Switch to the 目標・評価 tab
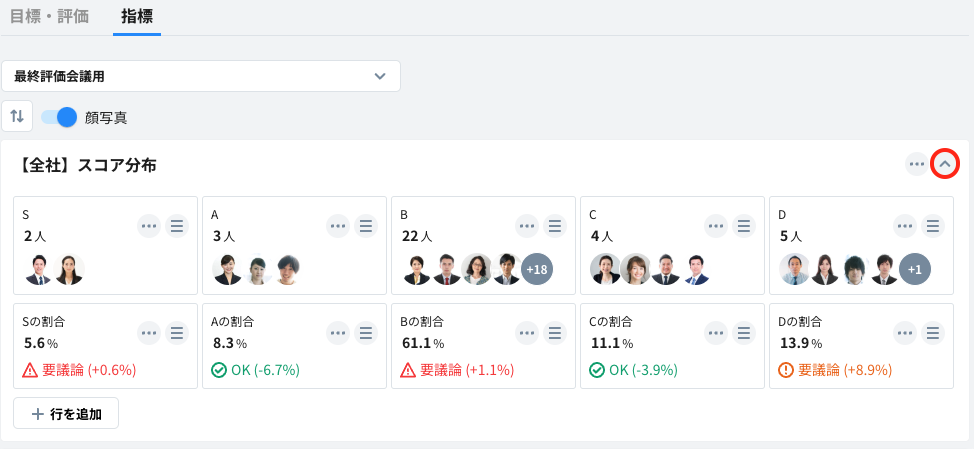 tap(50, 16)
